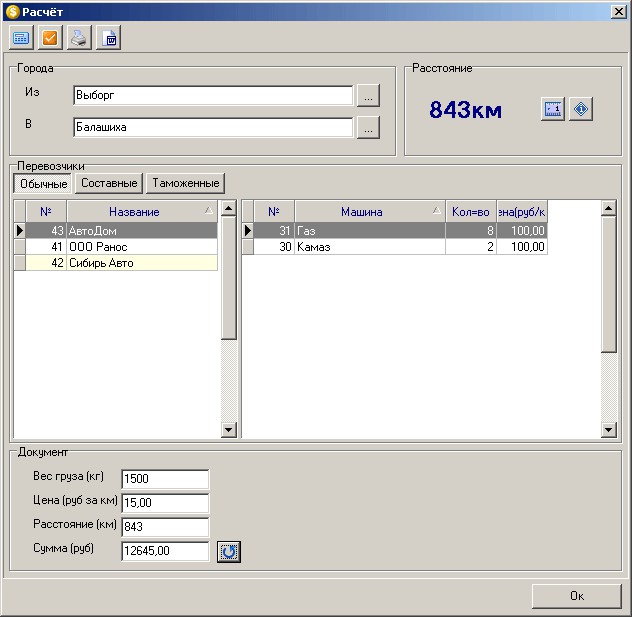Click the vehicles list scrollbar thumb
This screenshot has width=632, height=617.
pyautogui.click(x=608, y=285)
